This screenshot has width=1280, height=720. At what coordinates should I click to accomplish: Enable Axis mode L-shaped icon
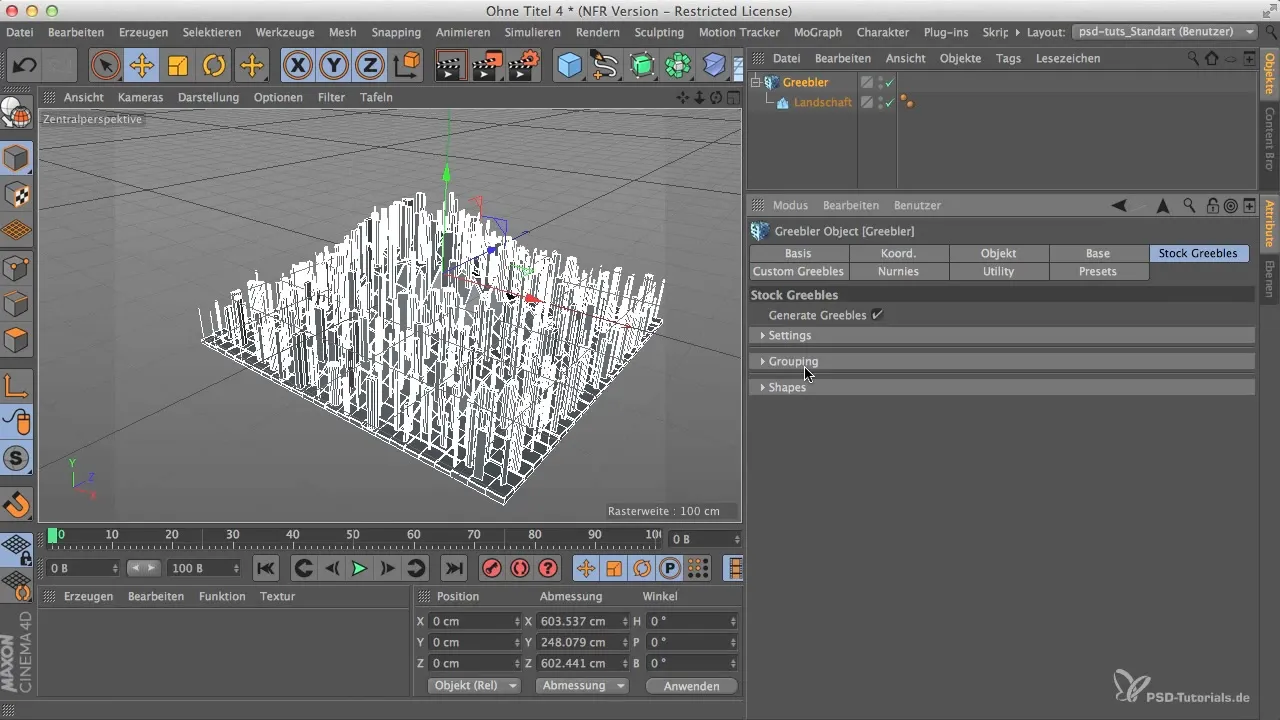(17, 385)
